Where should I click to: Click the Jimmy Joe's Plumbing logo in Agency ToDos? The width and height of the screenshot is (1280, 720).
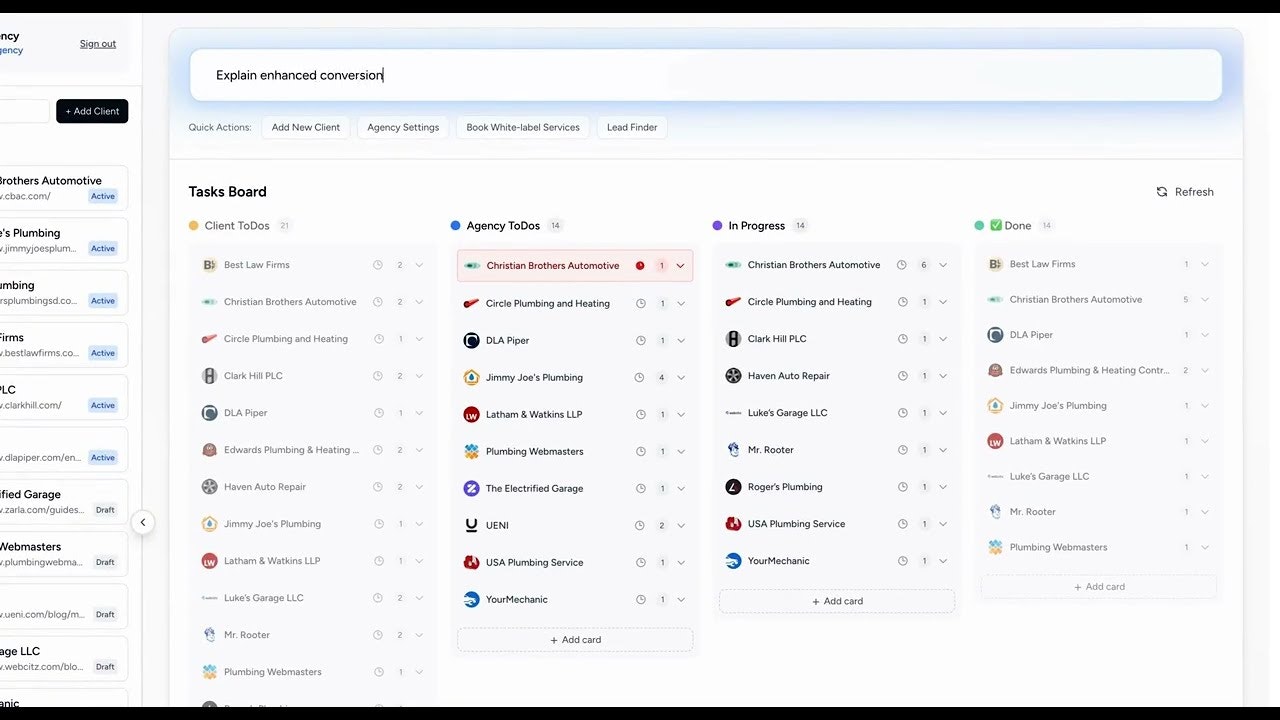[472, 378]
